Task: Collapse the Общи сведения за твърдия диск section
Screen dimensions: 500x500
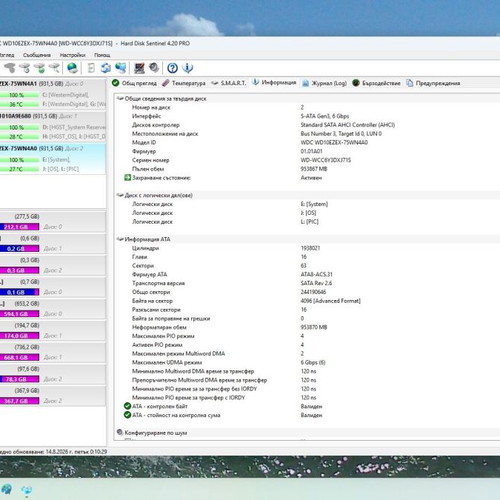Action: (x=120, y=98)
